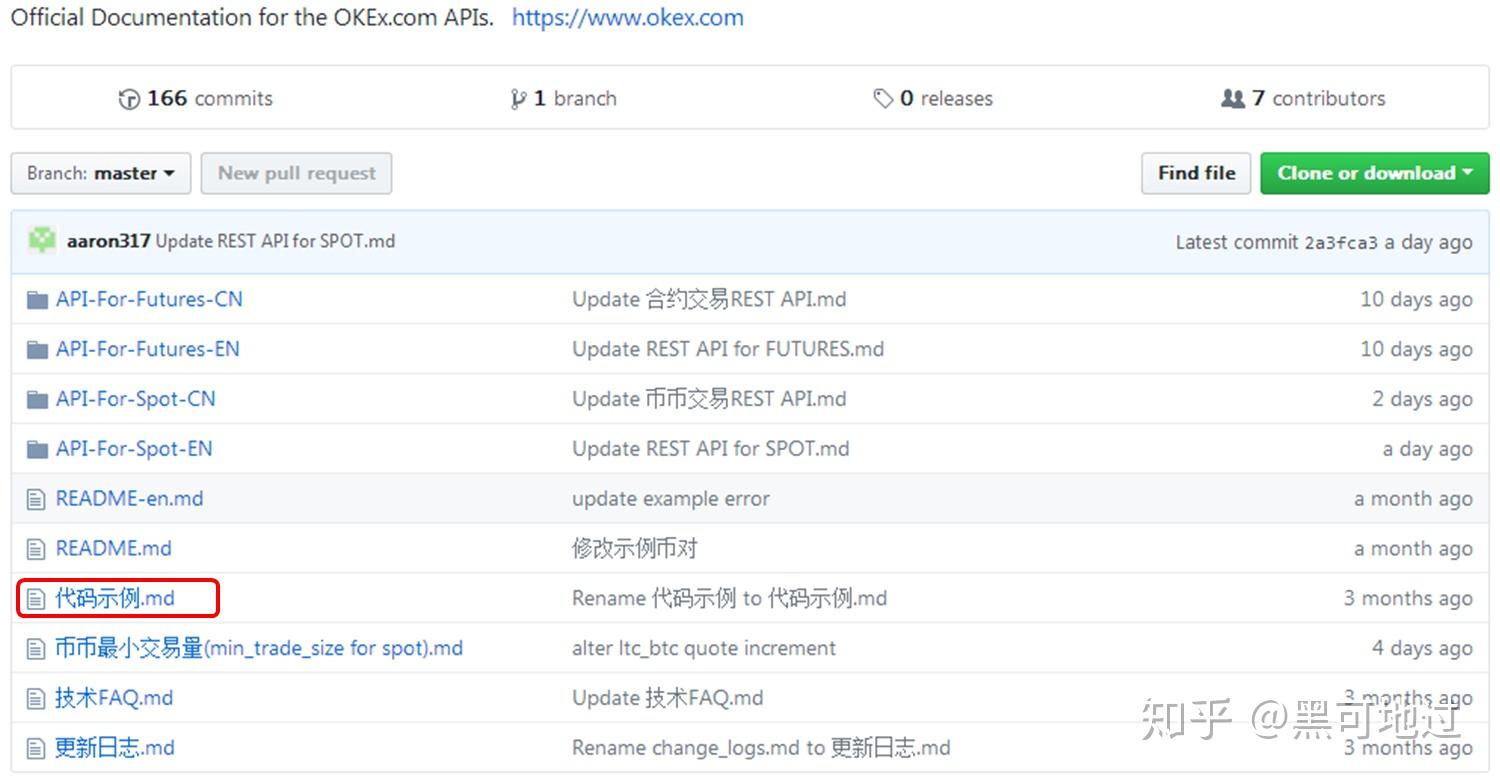The height and width of the screenshot is (780, 1500).
Task: Open the highlighted 代码示例.md file
Action: [112, 598]
